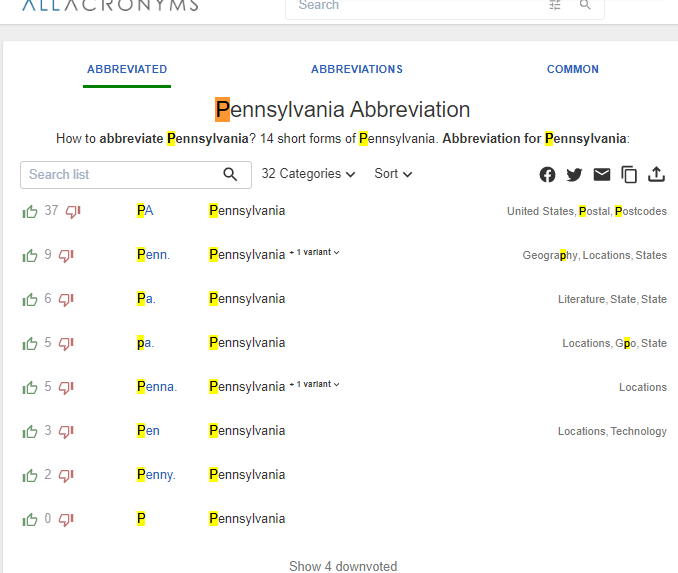Image resolution: width=678 pixels, height=573 pixels.
Task: Downvote the Pa. abbreviation with 6 votes
Action: coord(66,300)
